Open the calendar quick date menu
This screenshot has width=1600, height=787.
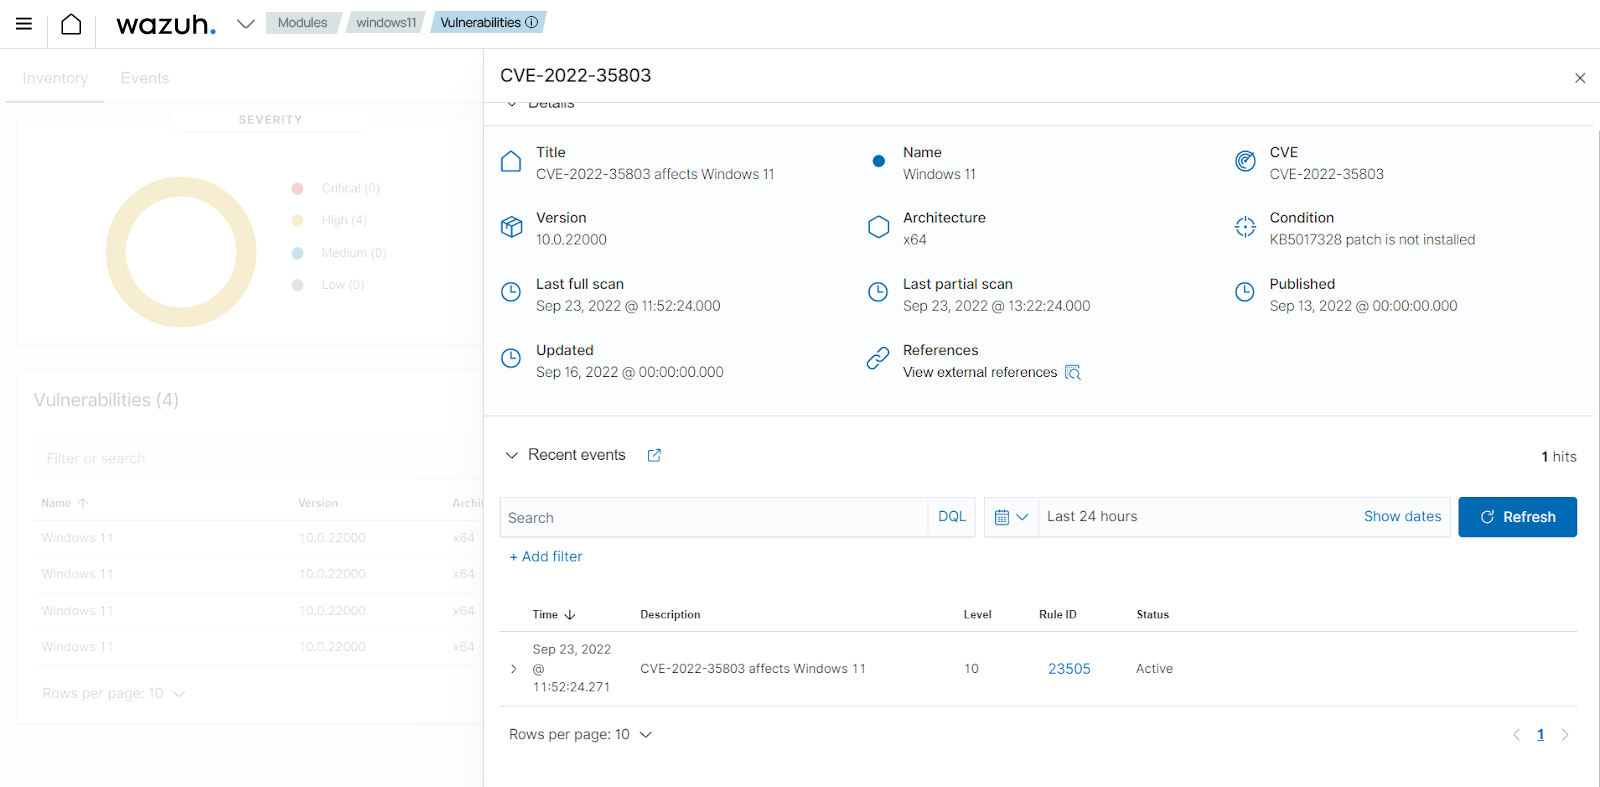coord(1011,517)
